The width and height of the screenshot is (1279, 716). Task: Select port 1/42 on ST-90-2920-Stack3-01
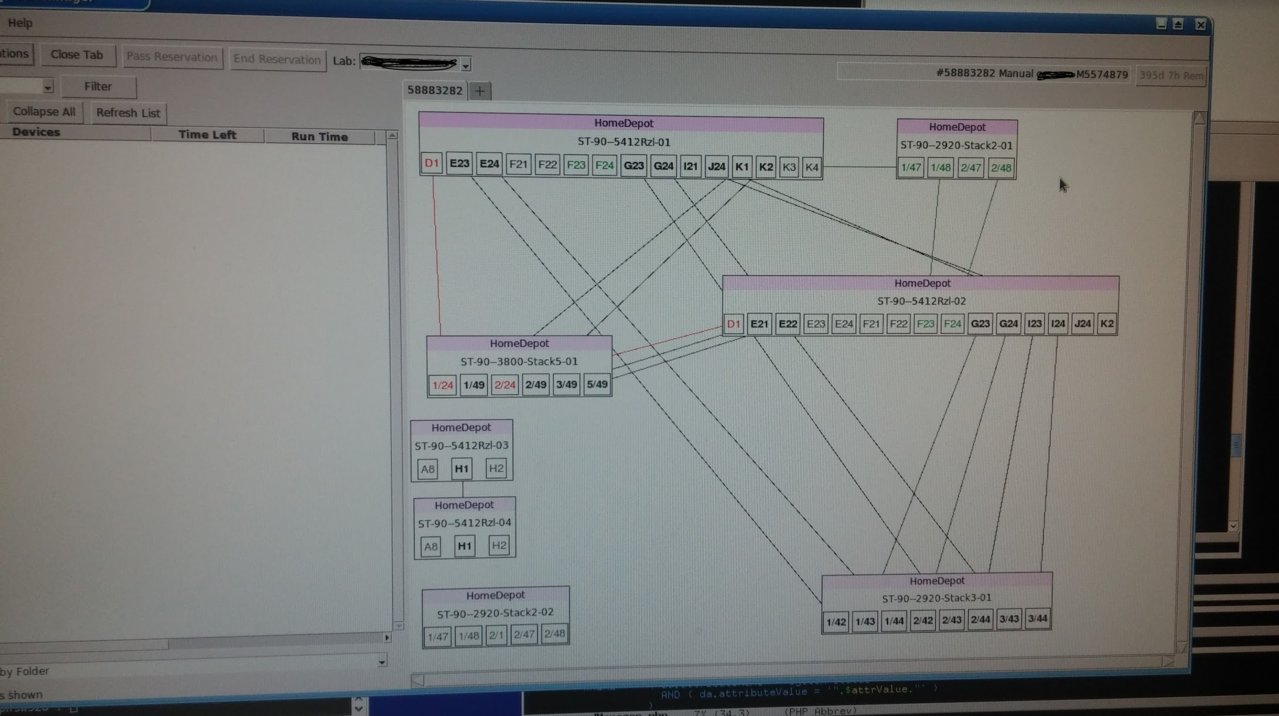836,622
